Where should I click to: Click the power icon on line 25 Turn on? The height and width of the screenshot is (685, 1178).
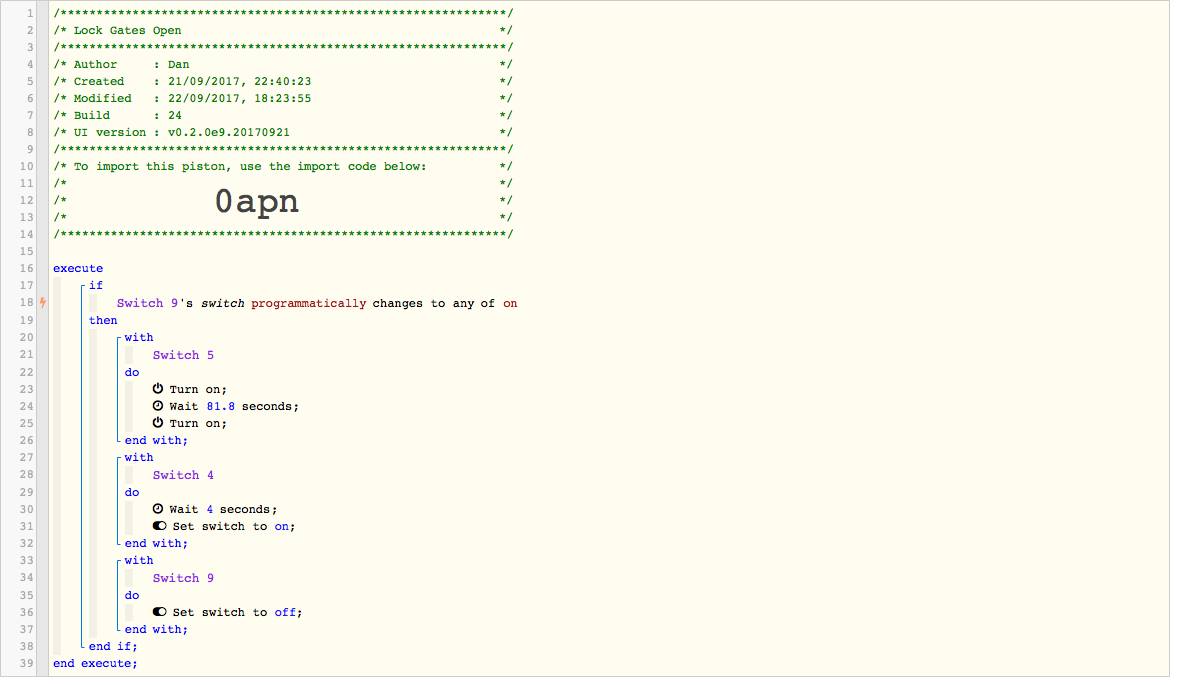(158, 423)
